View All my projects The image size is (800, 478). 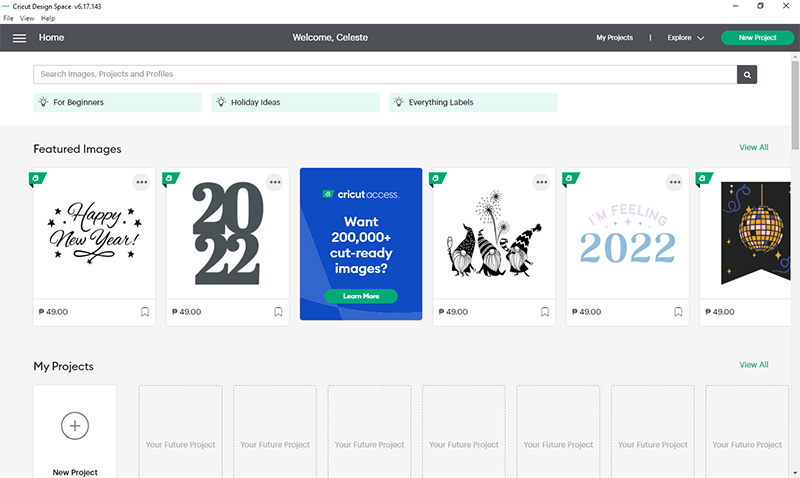tap(754, 365)
